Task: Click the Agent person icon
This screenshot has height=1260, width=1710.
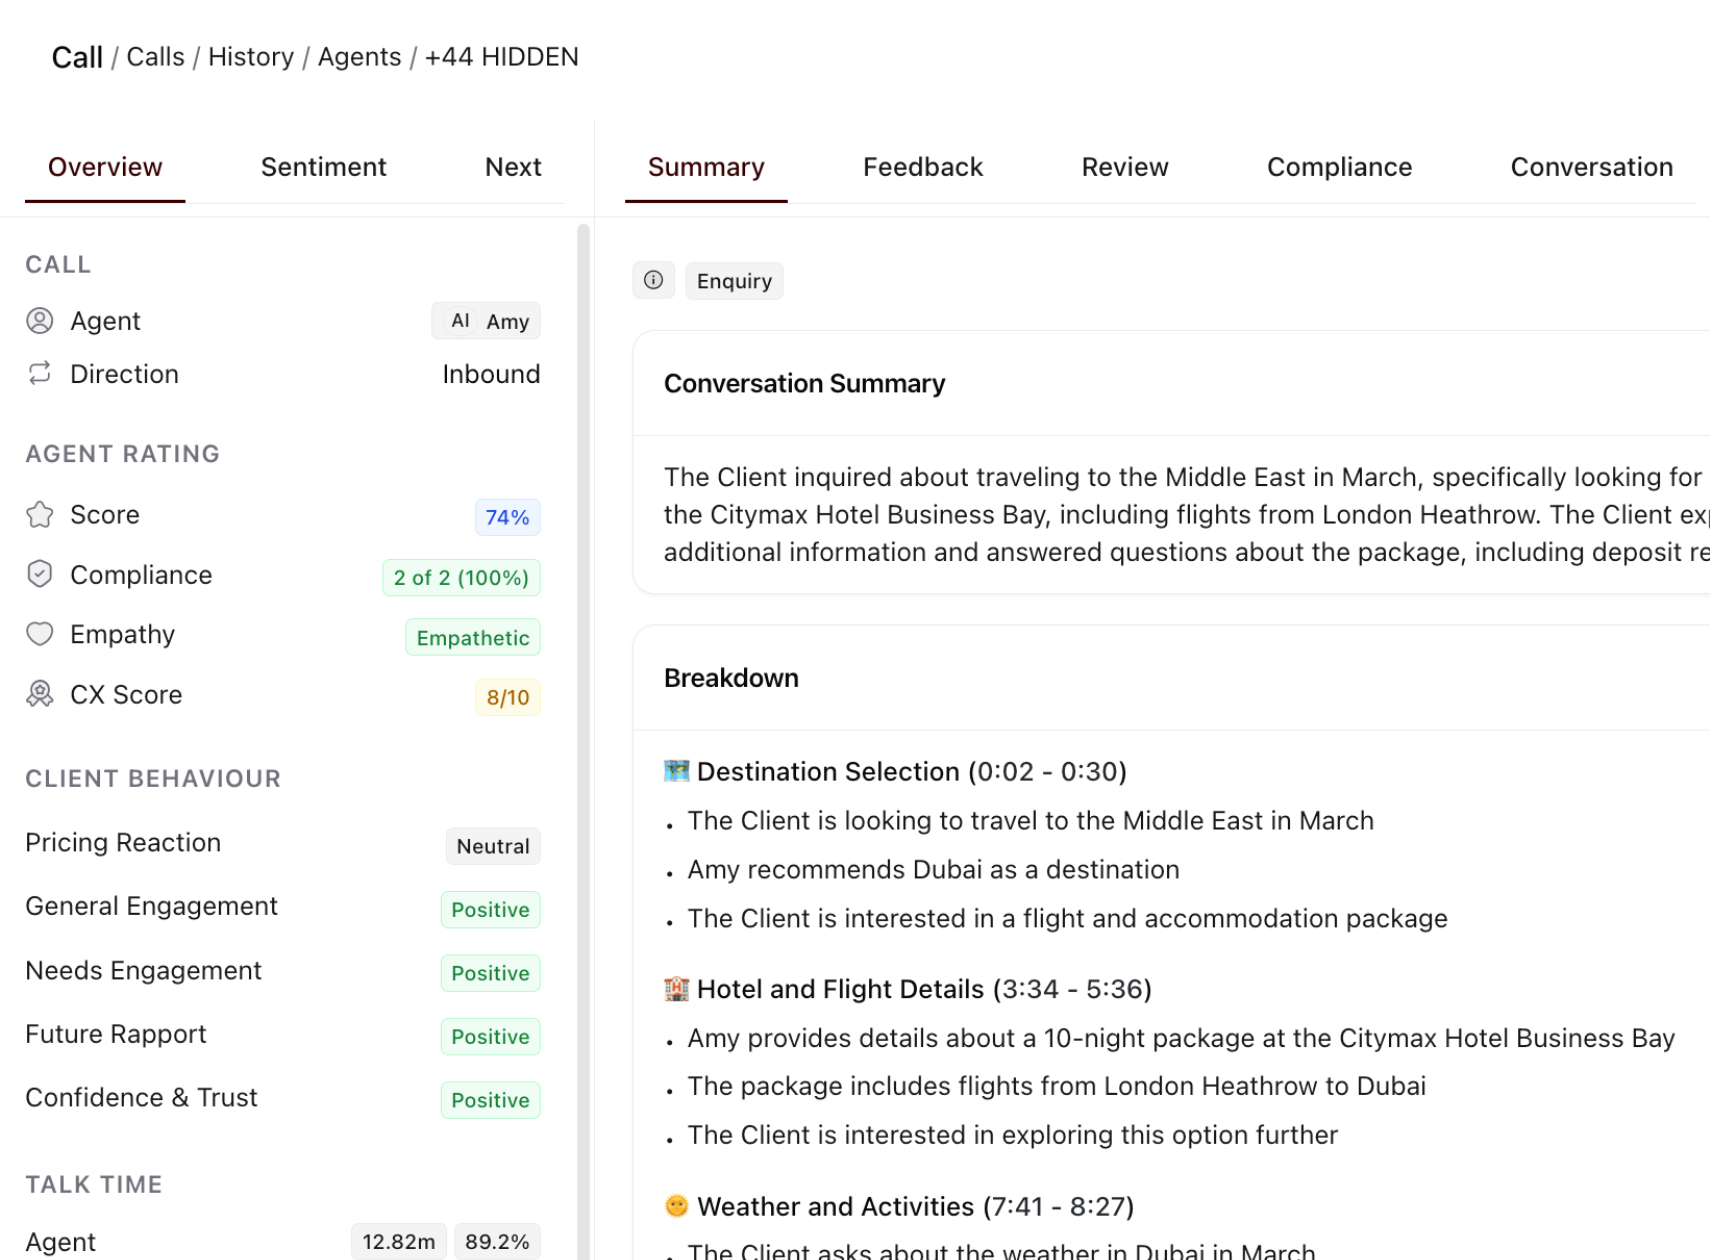Action: click(39, 321)
